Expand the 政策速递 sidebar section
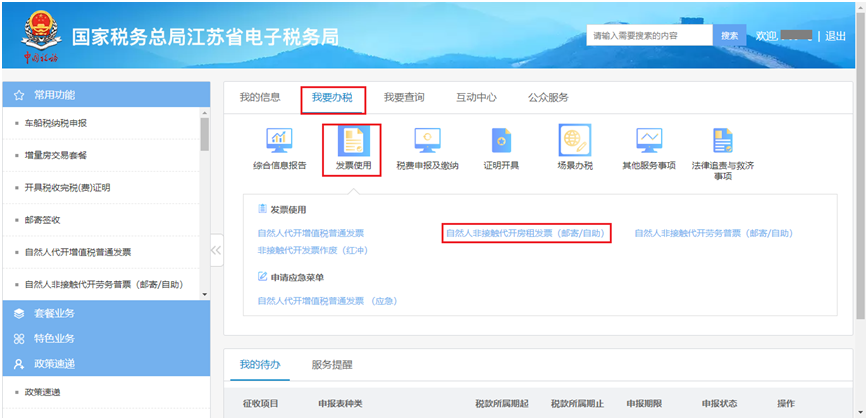868x420 pixels. click(x=106, y=364)
